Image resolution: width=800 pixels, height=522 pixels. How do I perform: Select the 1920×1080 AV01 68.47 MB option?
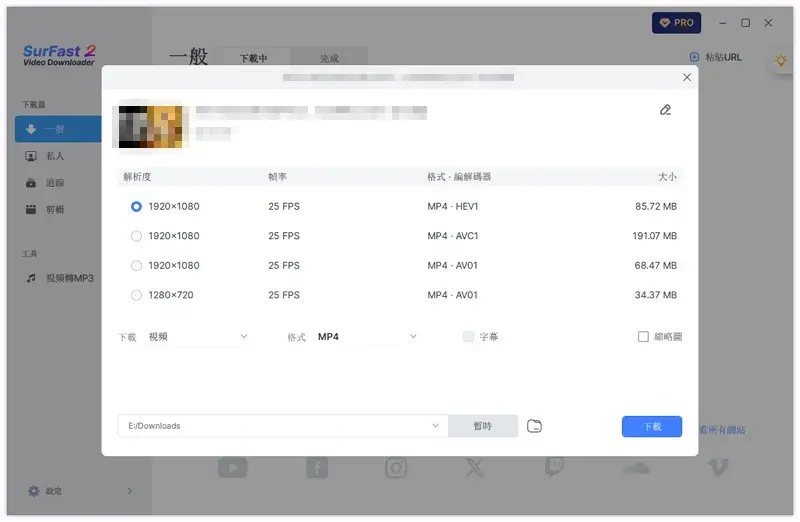point(136,266)
